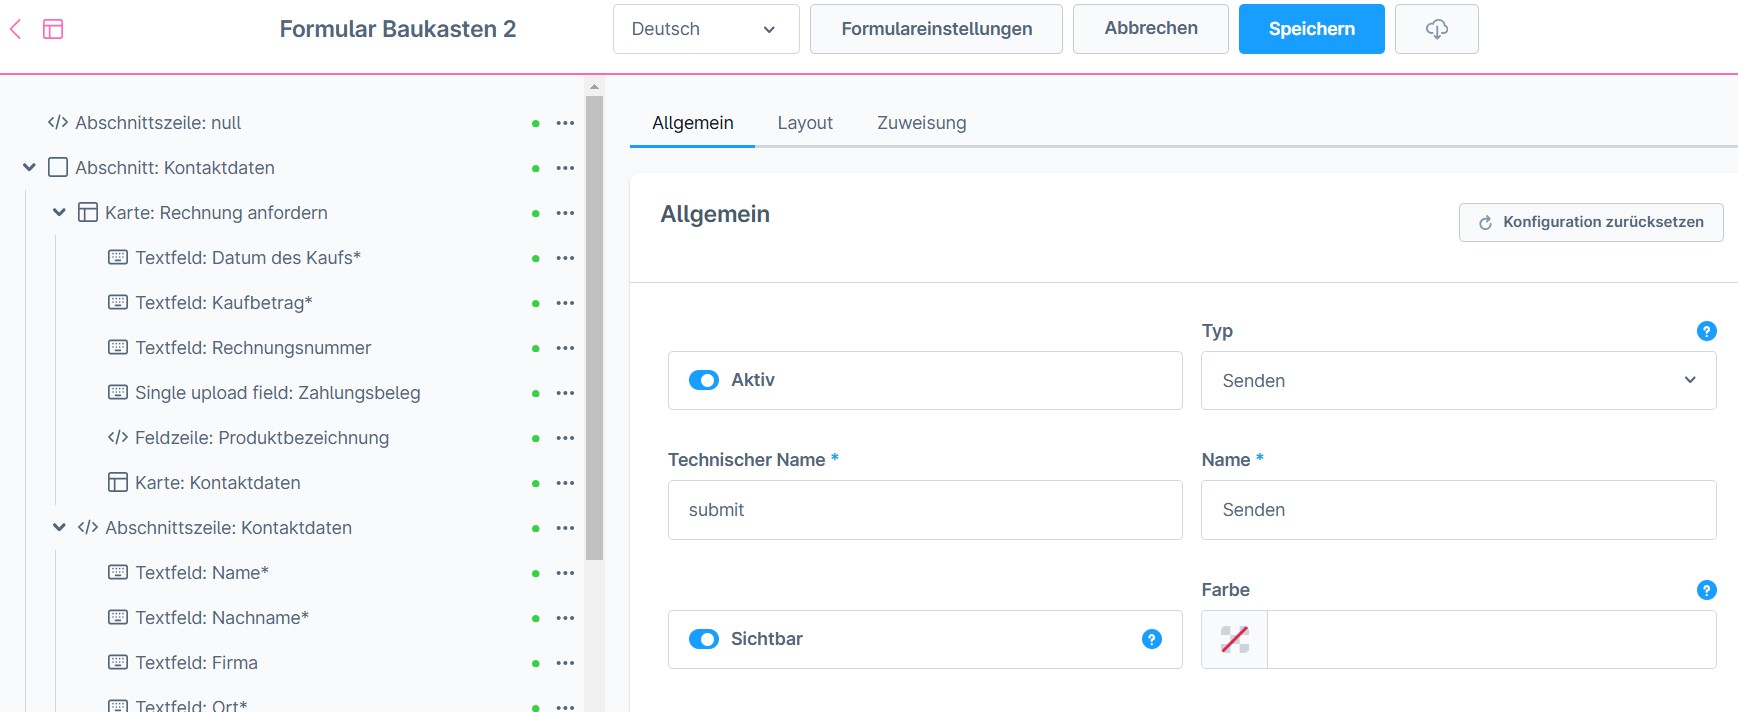Image resolution: width=1738 pixels, height=712 pixels.
Task: Click the back arrow icon
Action: click(16, 29)
